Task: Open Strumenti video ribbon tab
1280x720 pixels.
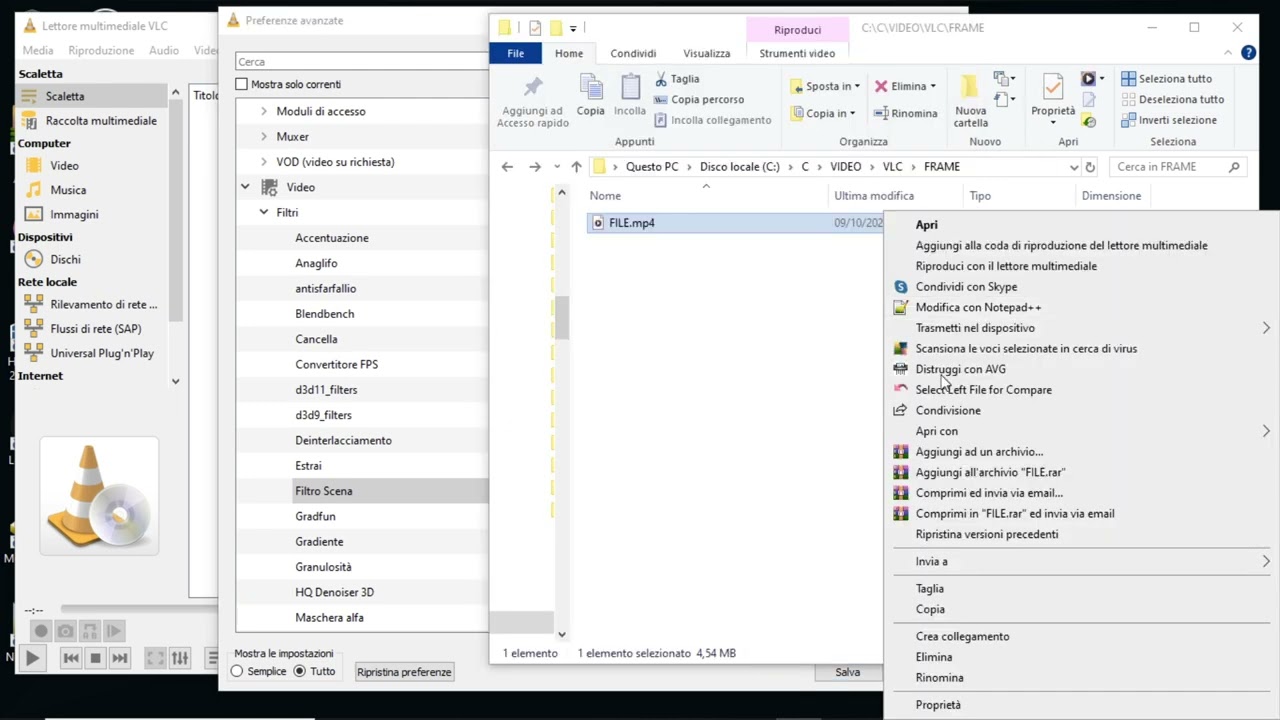Action: pos(797,53)
